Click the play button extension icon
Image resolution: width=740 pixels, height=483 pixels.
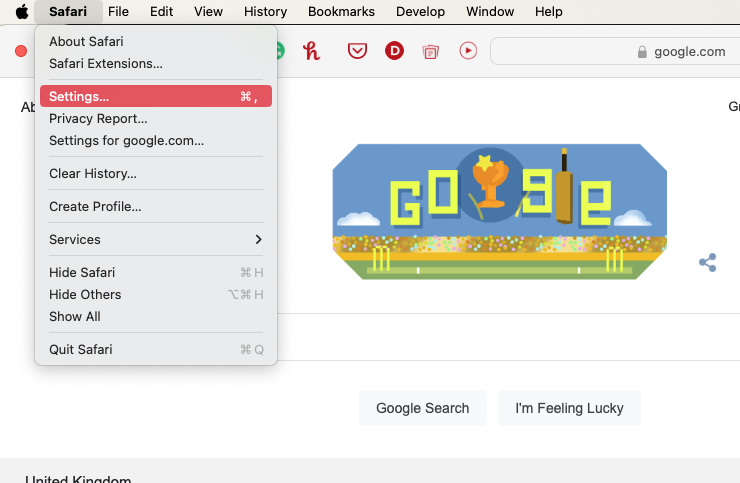point(468,51)
